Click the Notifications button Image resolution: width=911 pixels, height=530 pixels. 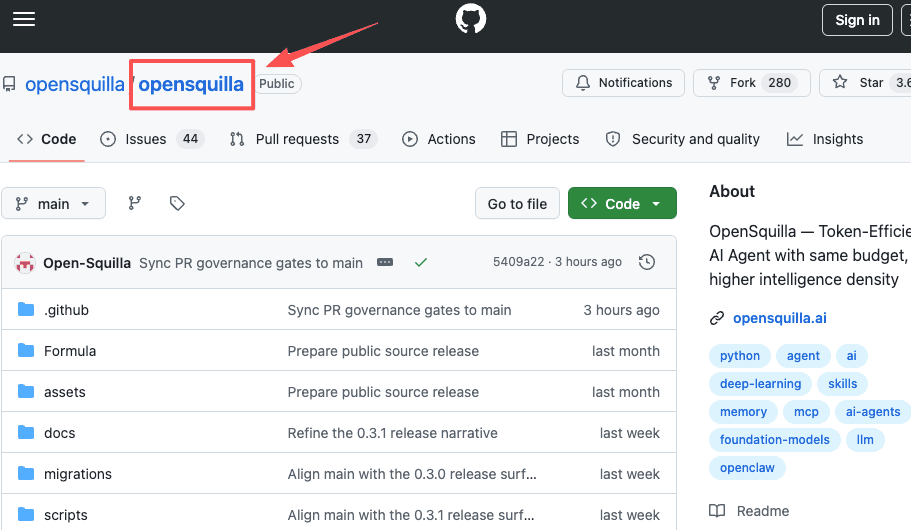(x=623, y=83)
